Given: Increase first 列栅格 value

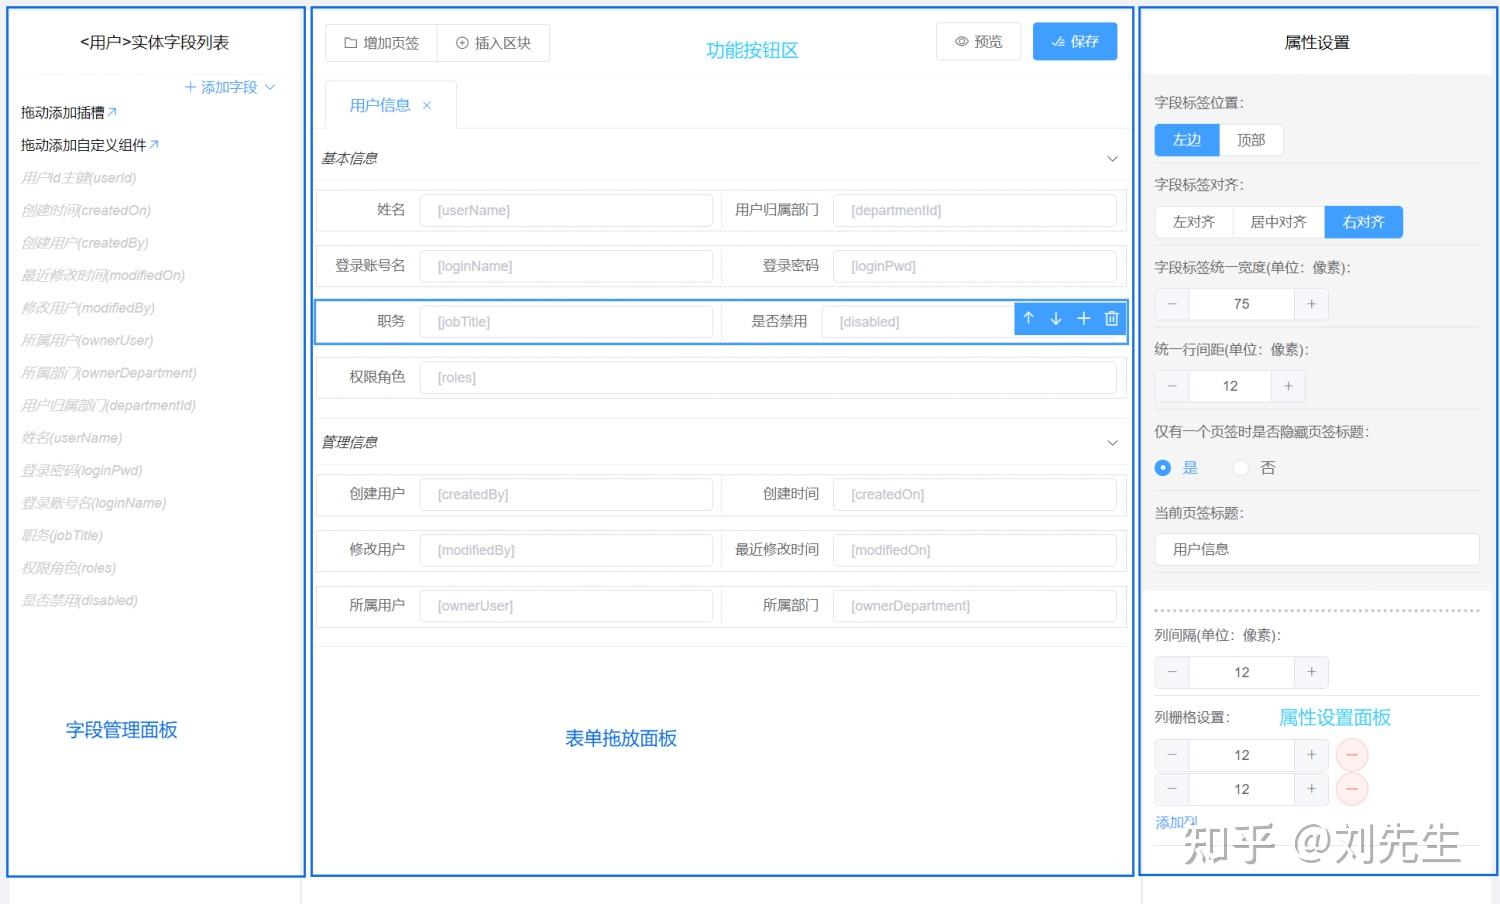Looking at the screenshot, I should [x=1311, y=755].
